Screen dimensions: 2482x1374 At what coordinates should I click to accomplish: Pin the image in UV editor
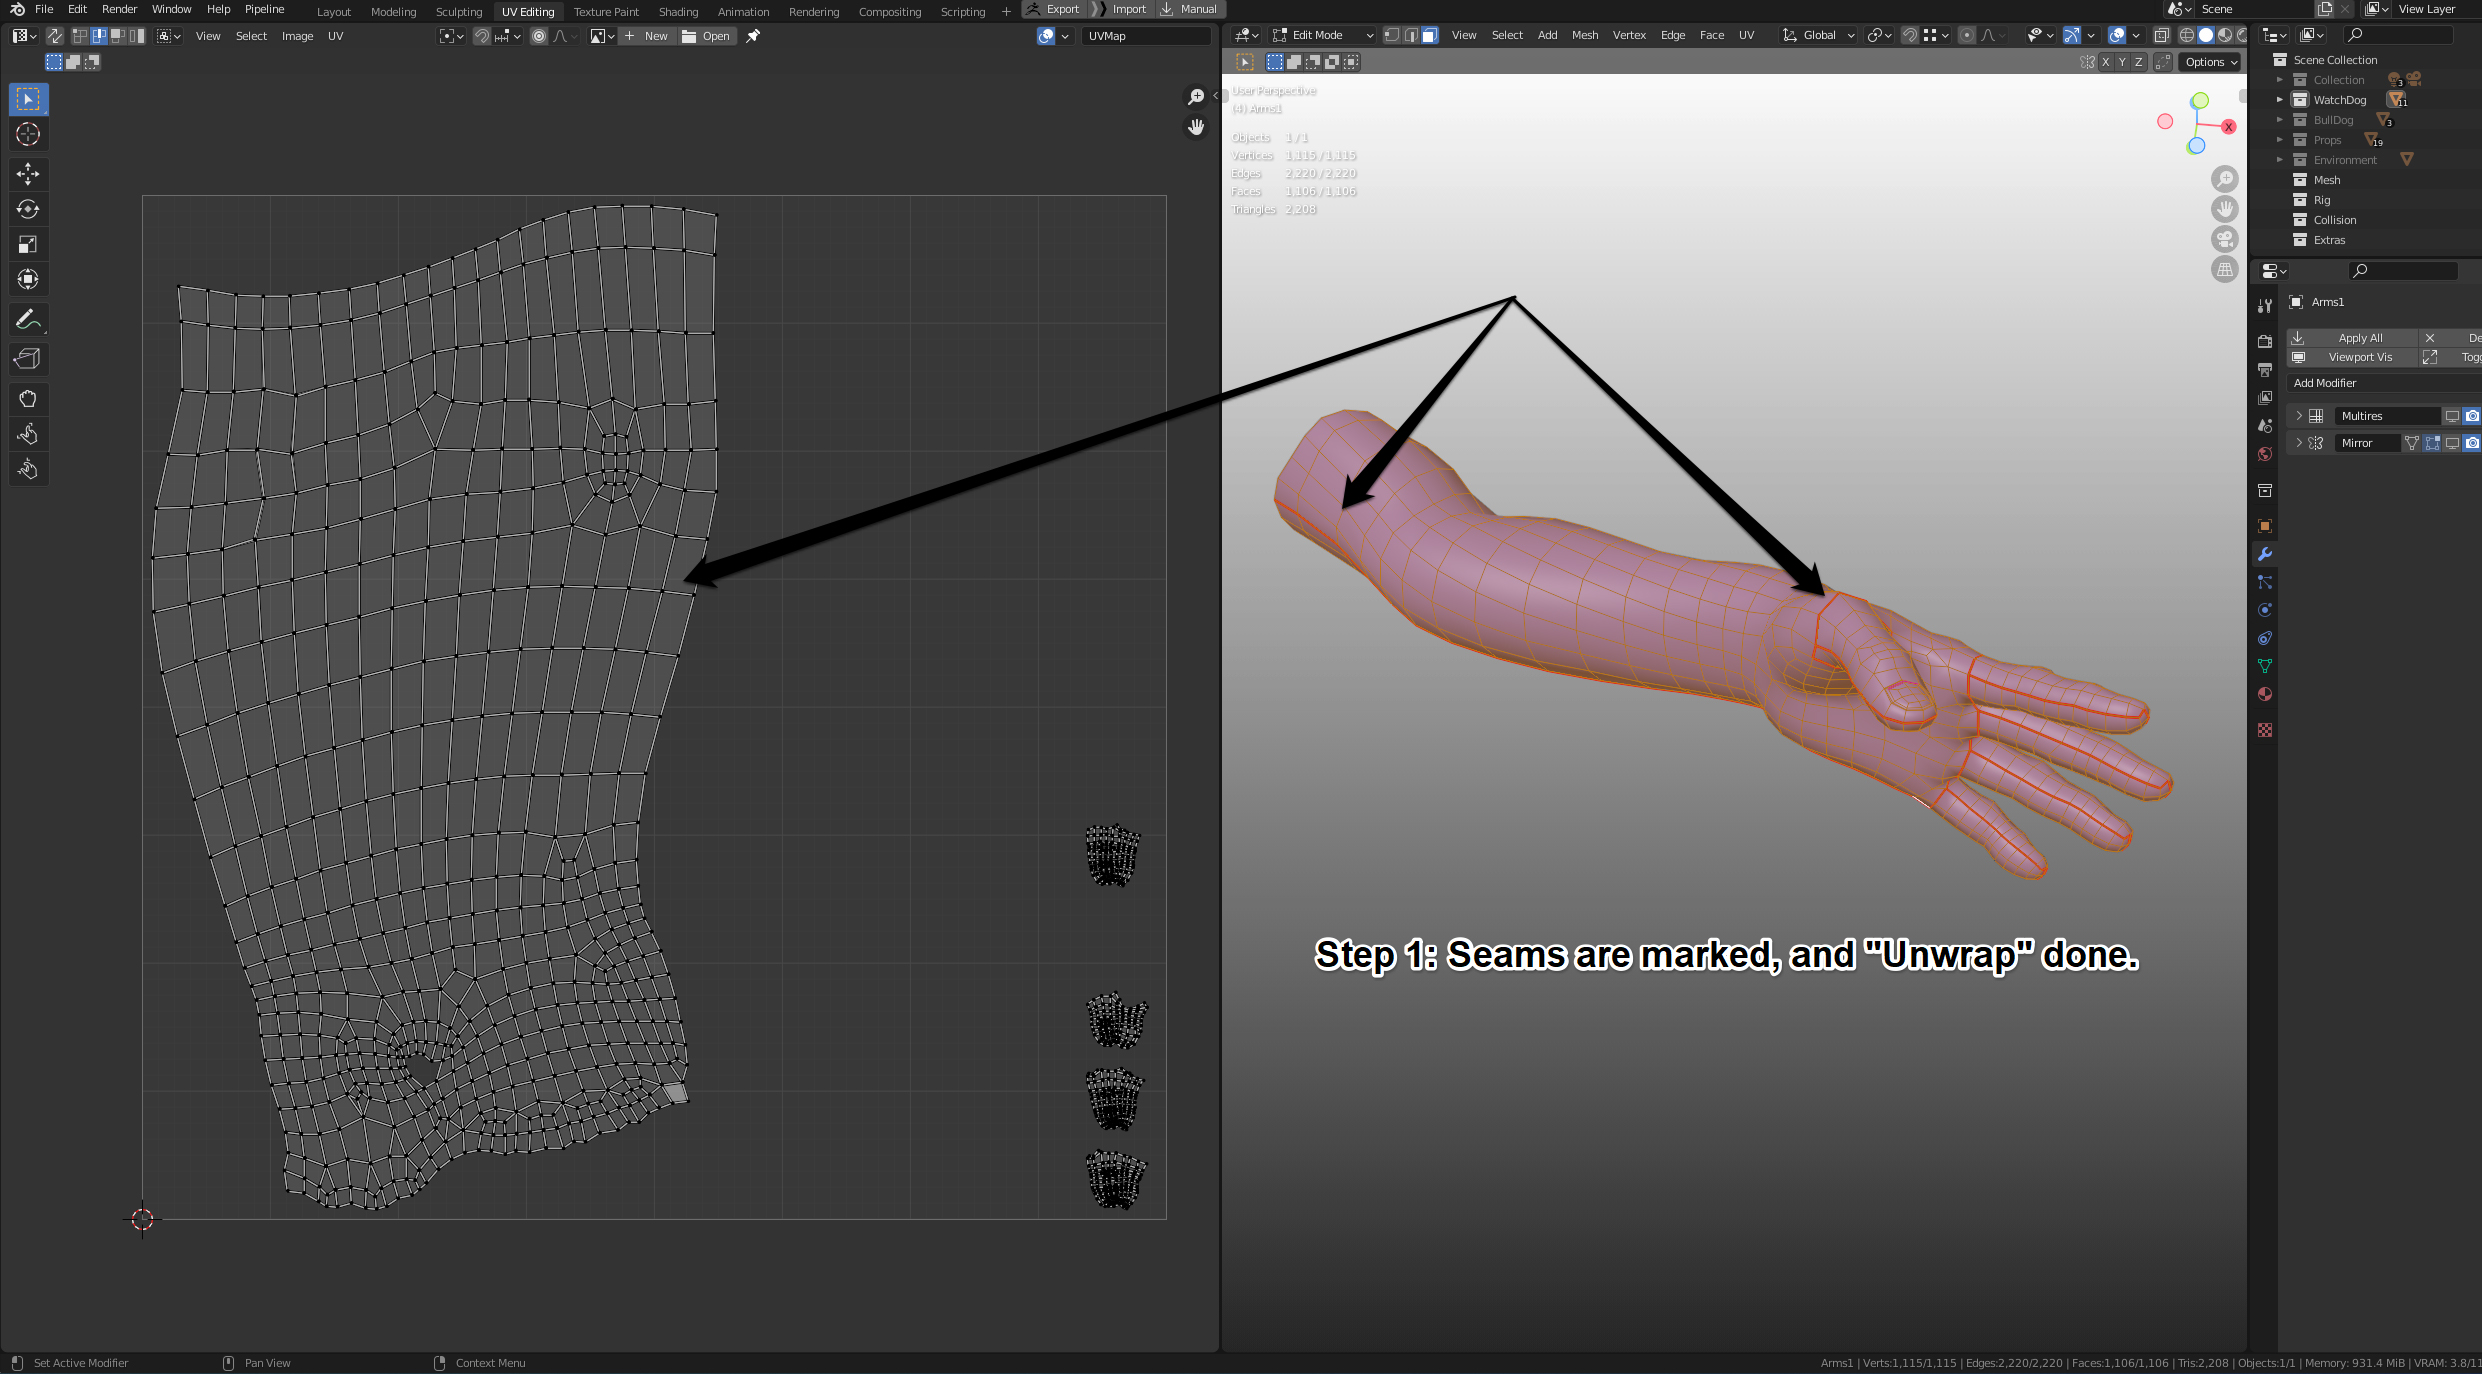pos(753,36)
